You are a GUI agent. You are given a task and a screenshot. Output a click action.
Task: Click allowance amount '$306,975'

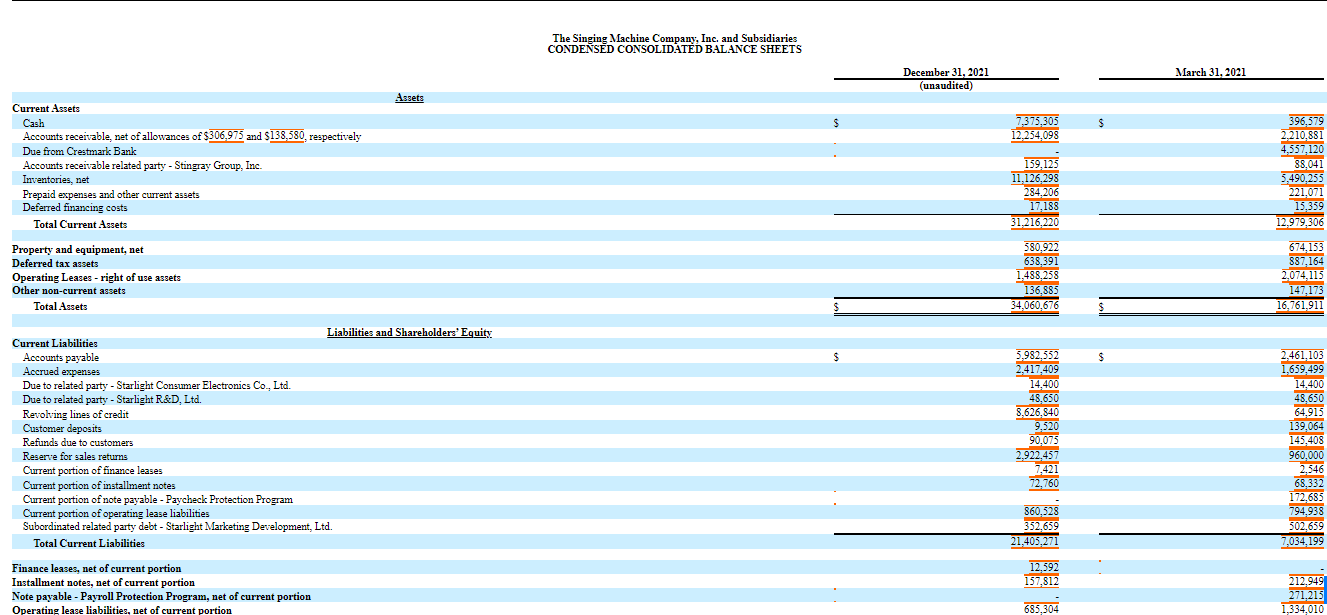(224, 136)
